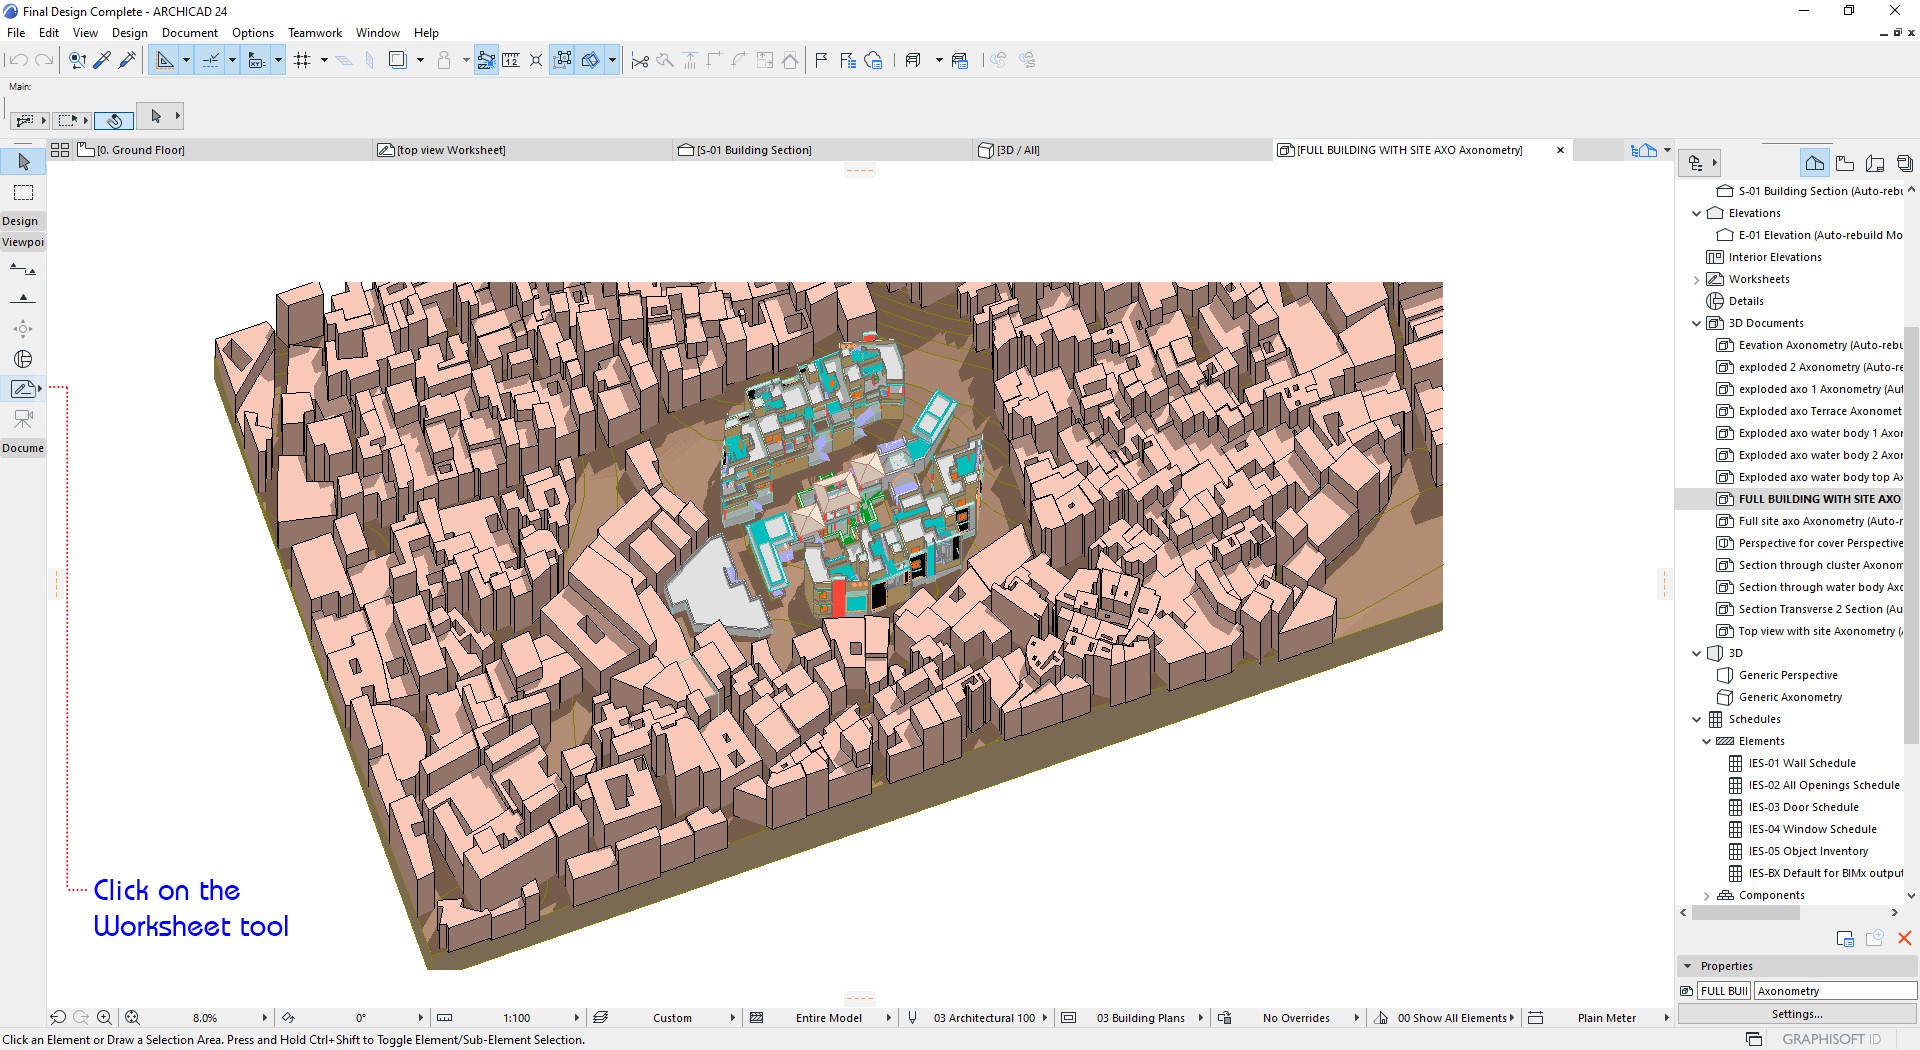Image resolution: width=1920 pixels, height=1050 pixels.
Task: Click the Detail tool in the toolbox
Action: (23, 359)
